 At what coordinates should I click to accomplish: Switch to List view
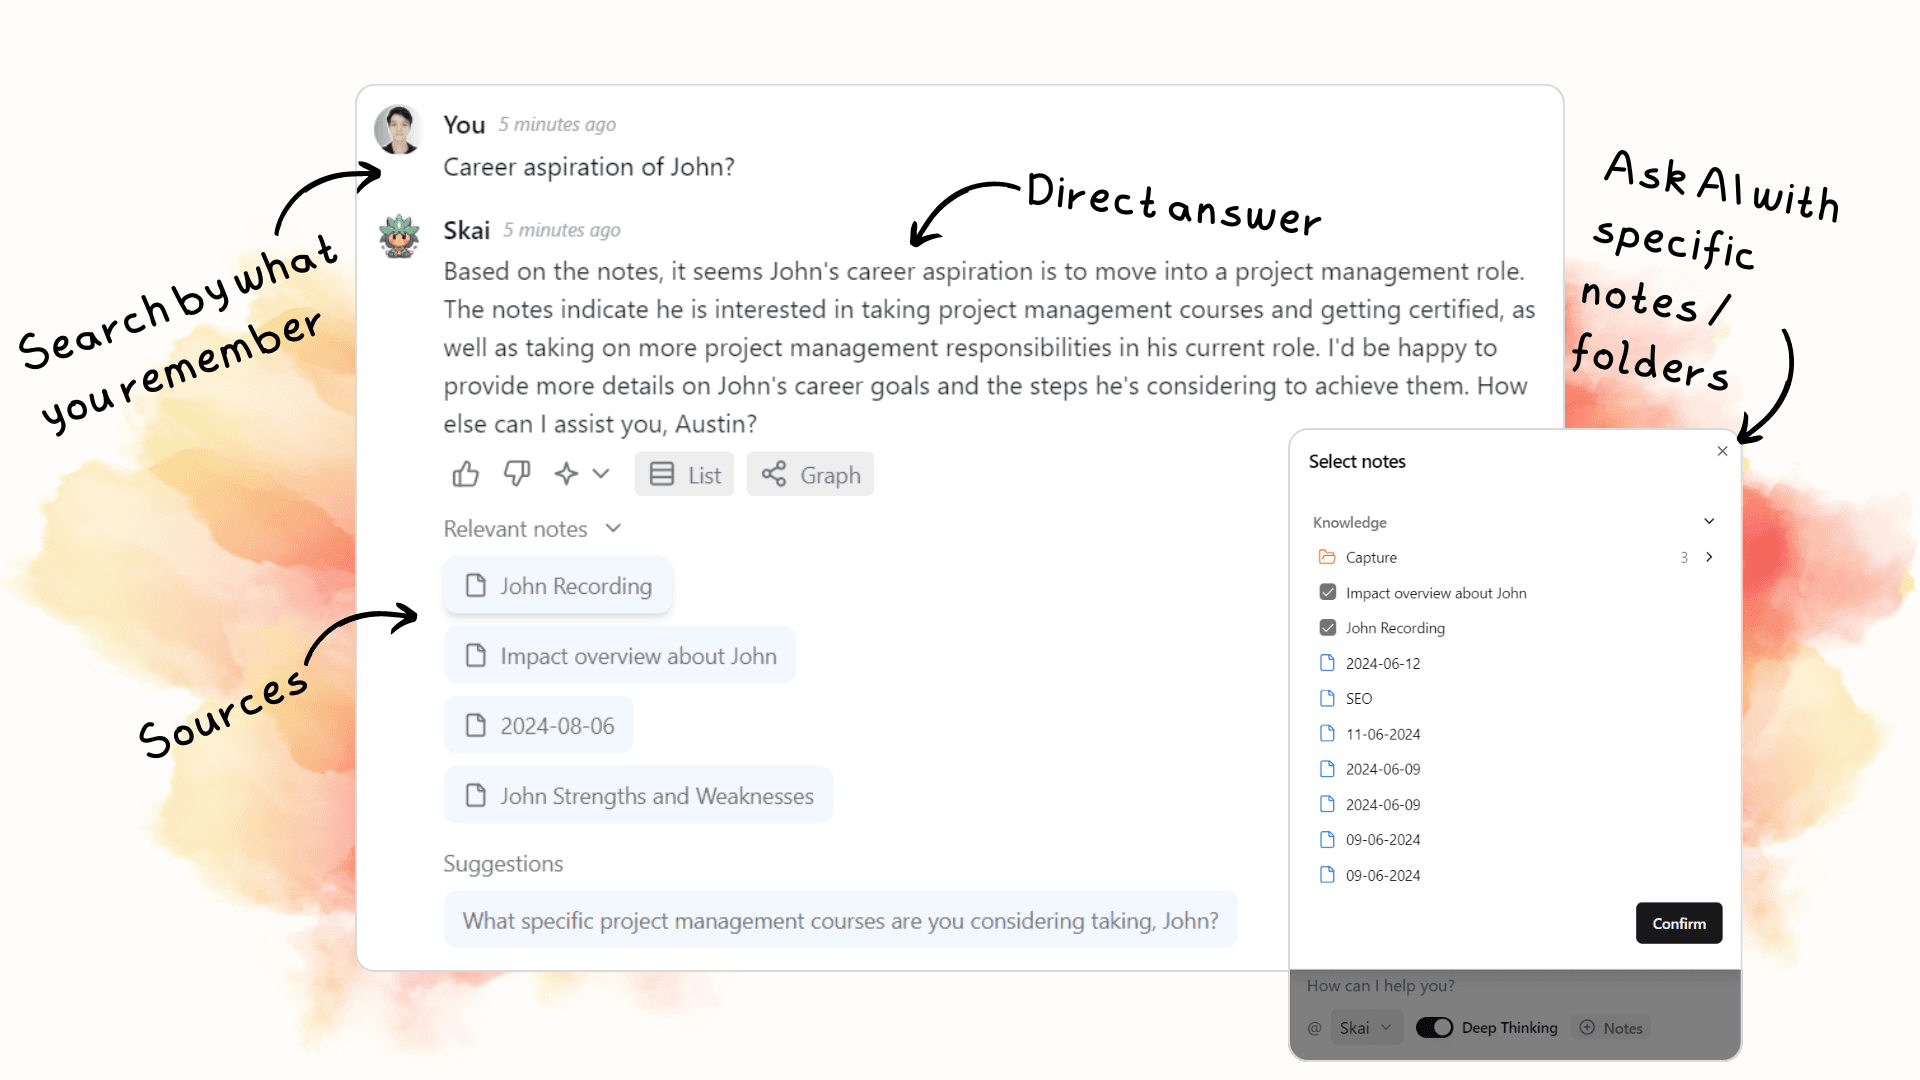pyautogui.click(x=685, y=475)
